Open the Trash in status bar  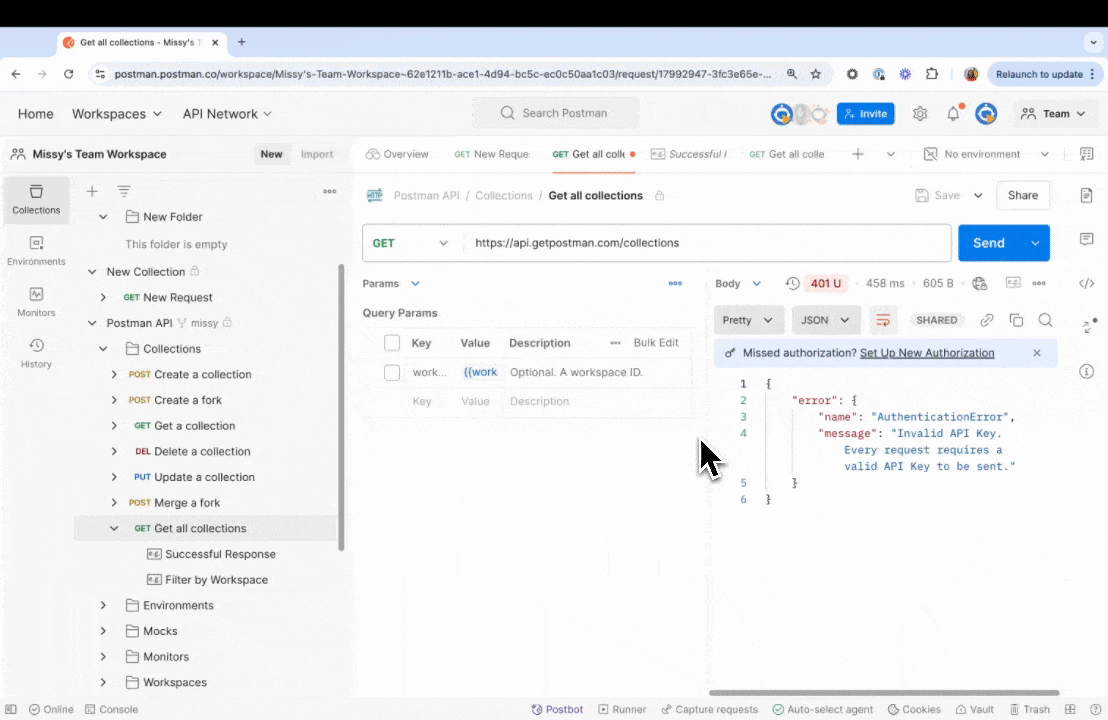(1030, 709)
